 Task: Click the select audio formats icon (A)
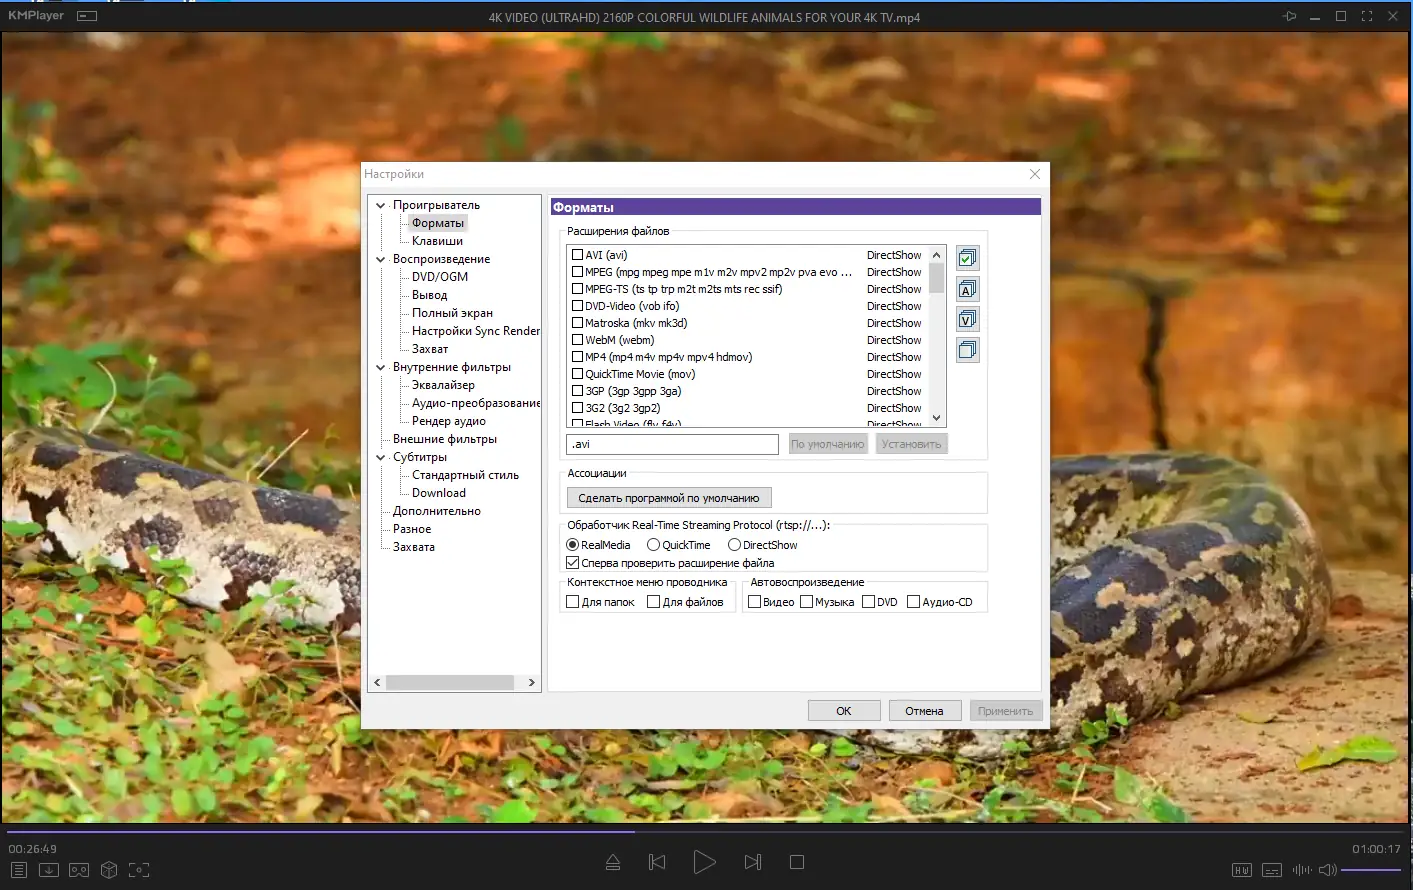967,289
